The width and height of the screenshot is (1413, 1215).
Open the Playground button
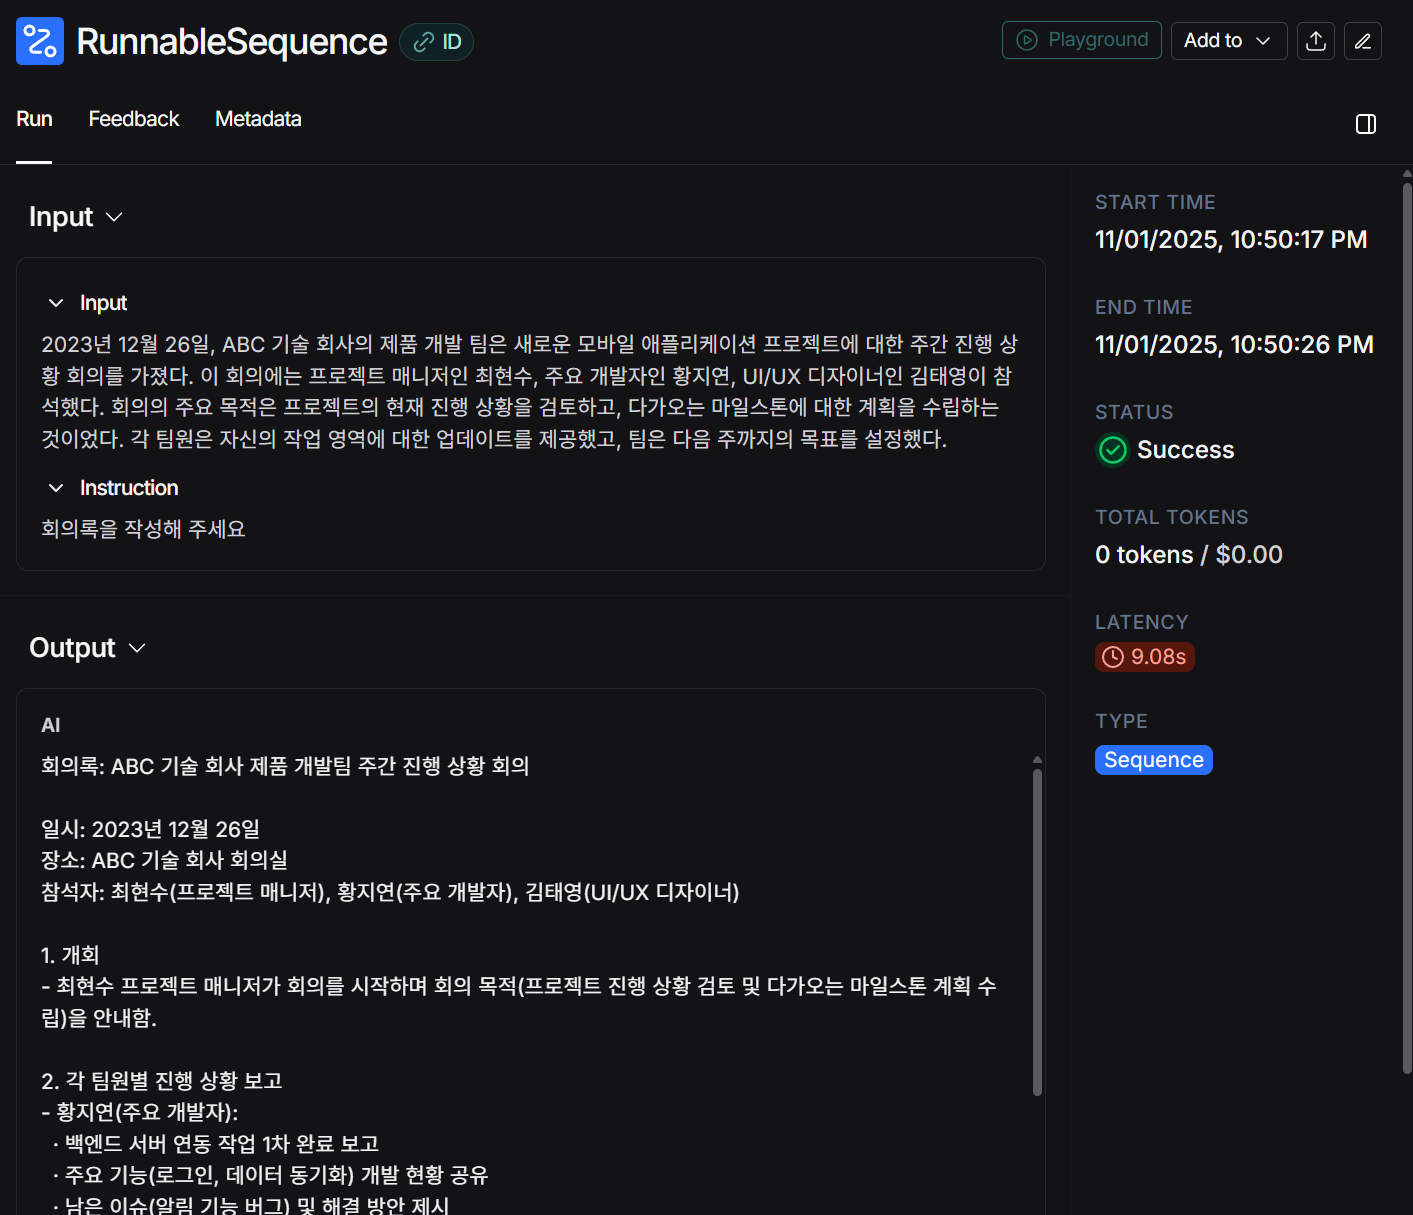tap(1082, 40)
